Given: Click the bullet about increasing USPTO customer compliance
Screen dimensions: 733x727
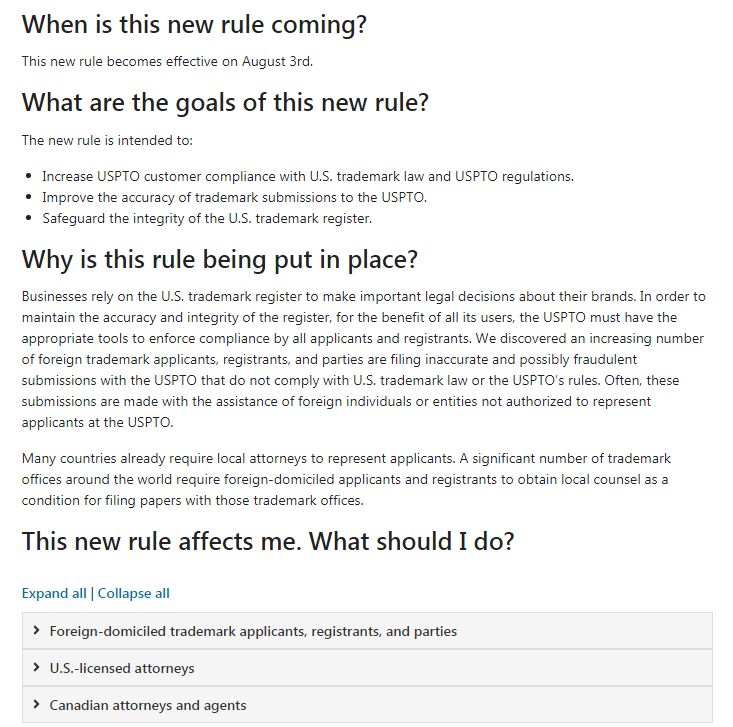Looking at the screenshot, I should (x=308, y=176).
